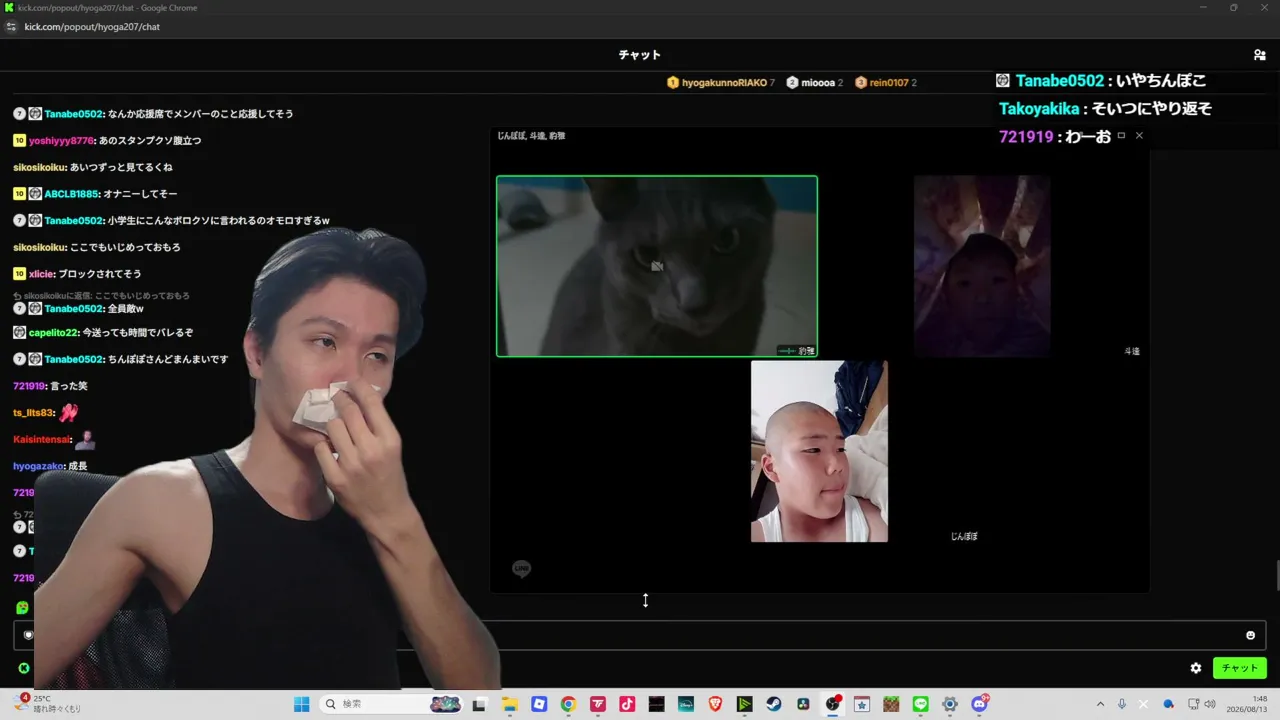Open volume control in system tray
The width and height of the screenshot is (1280, 720).
click(x=1210, y=704)
